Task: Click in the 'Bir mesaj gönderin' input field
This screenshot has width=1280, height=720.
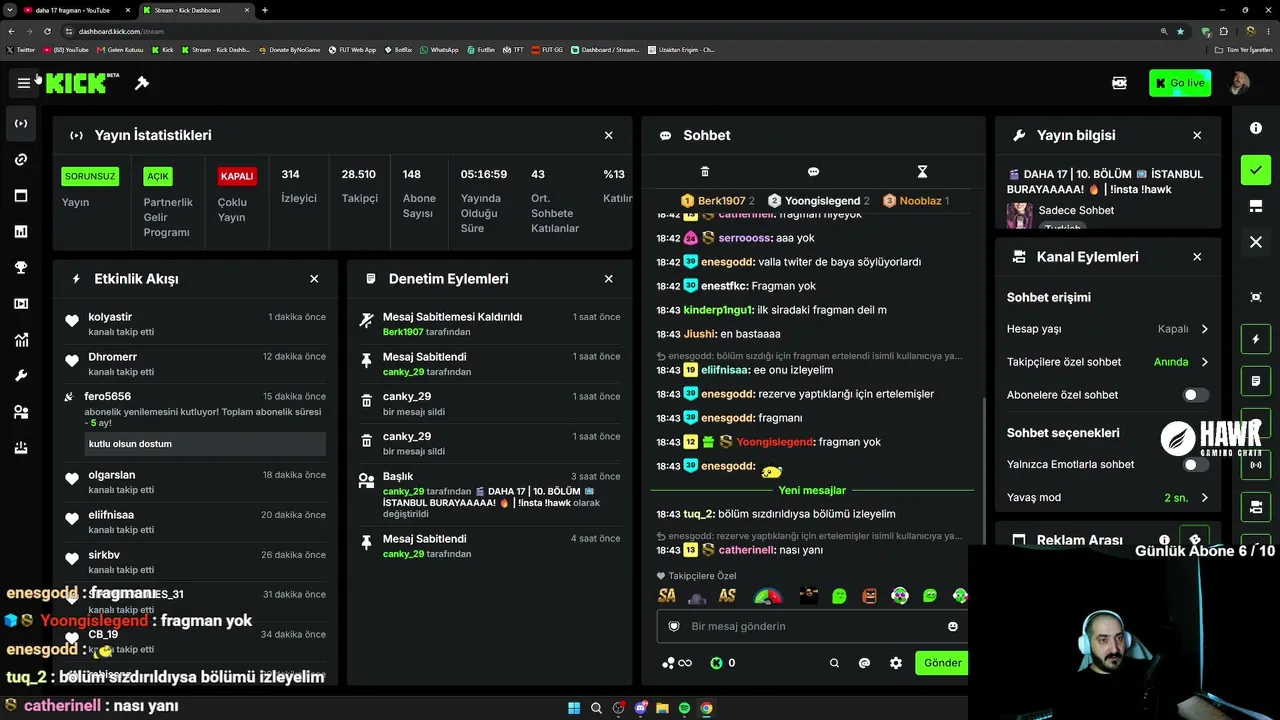Action: pyautogui.click(x=810, y=626)
